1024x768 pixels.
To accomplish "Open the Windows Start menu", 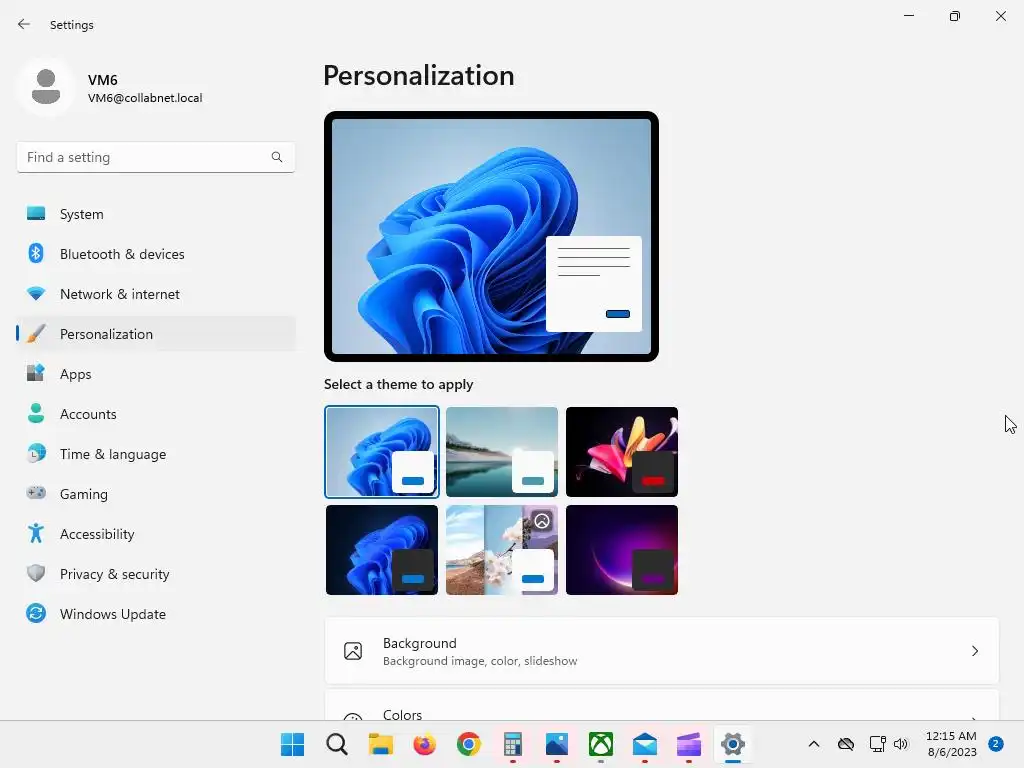I will point(292,744).
